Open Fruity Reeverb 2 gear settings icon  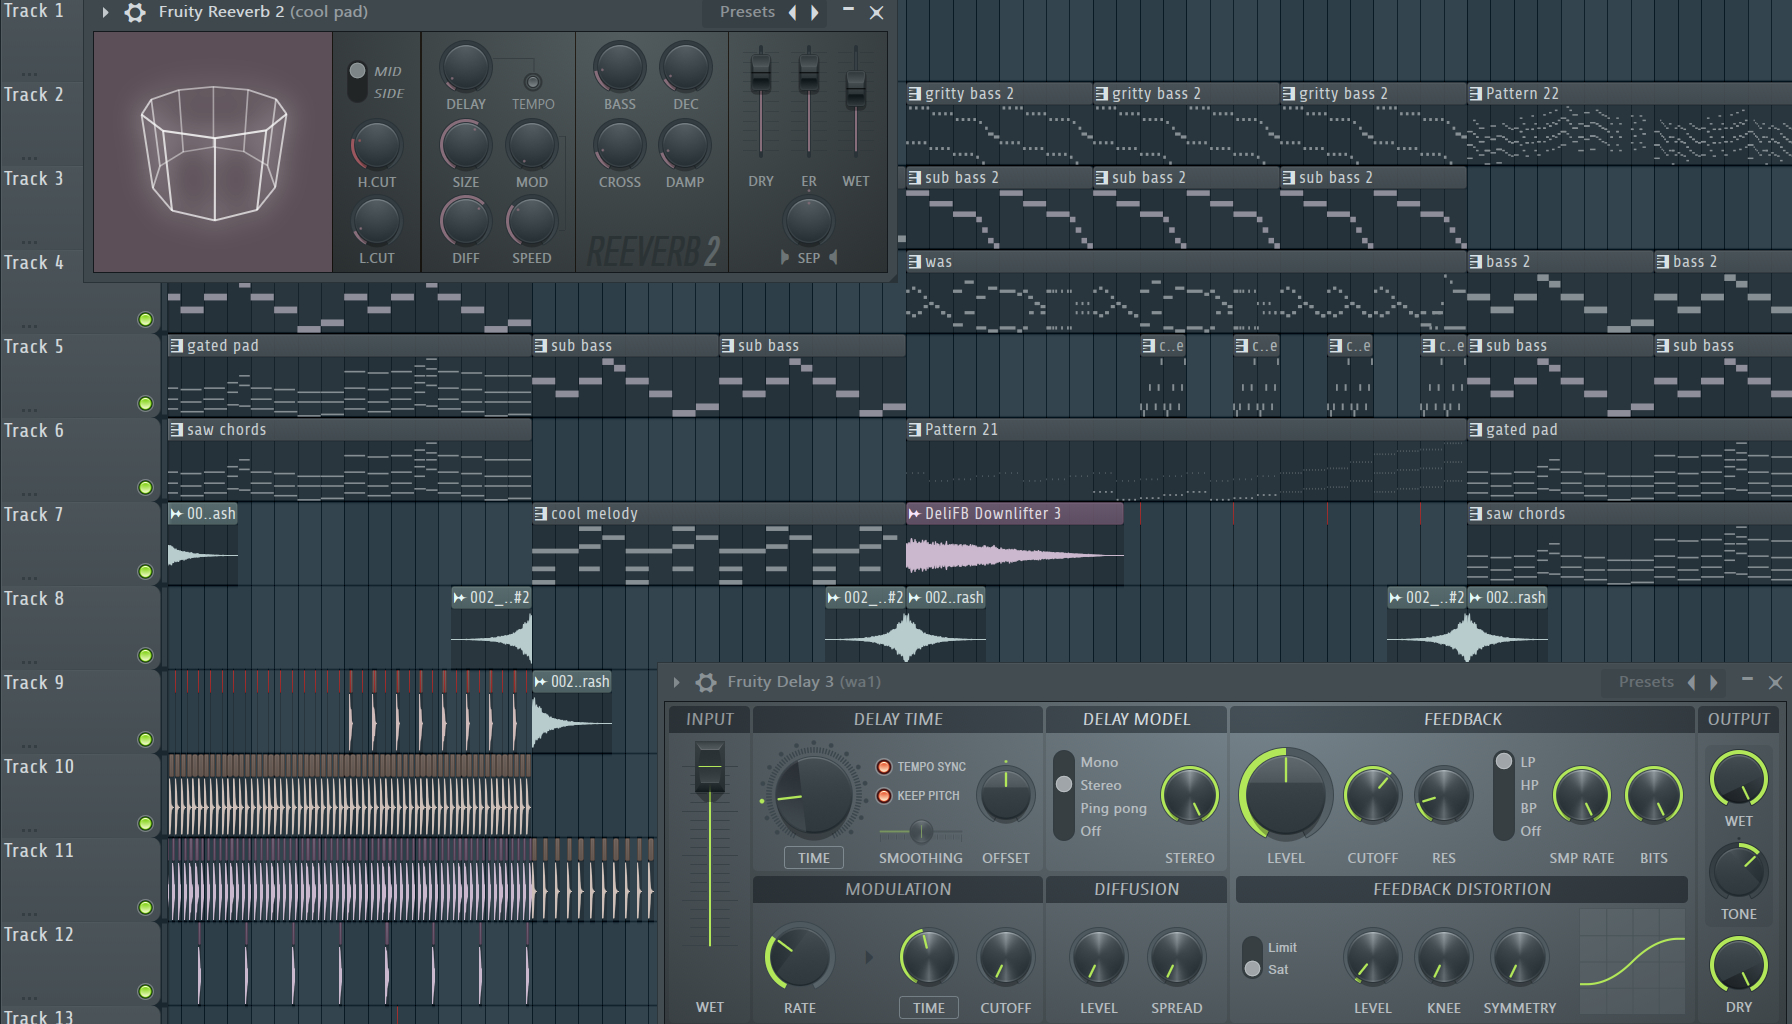click(x=135, y=12)
